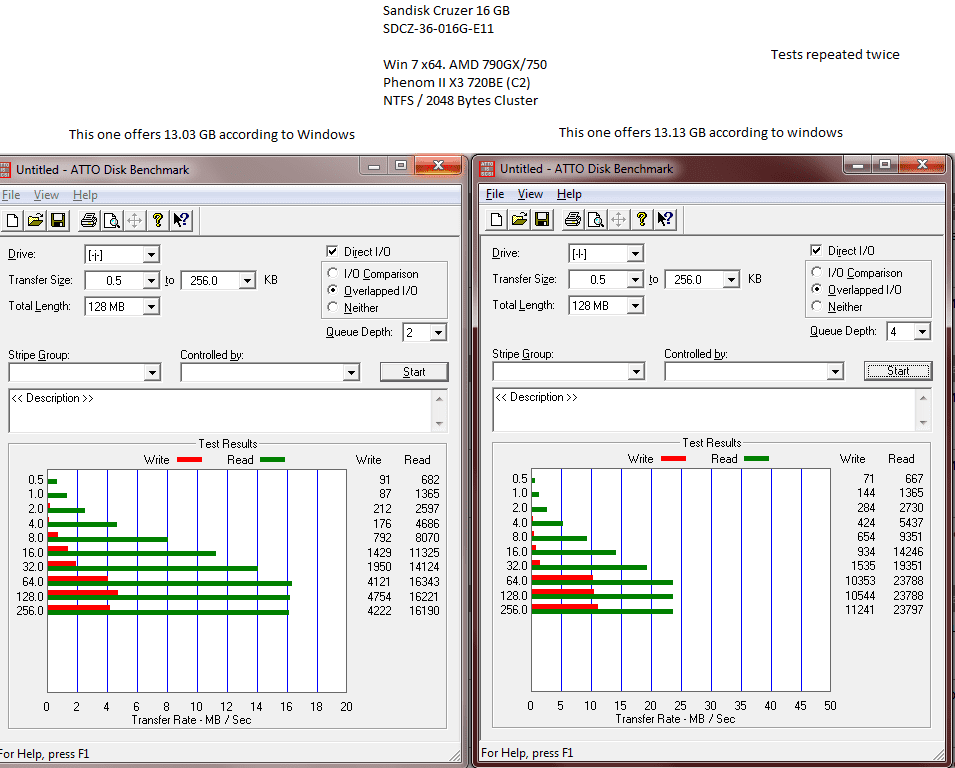Open Transfer Size 0.5 dropdown in left window
This screenshot has width=955, height=768.
point(151,280)
